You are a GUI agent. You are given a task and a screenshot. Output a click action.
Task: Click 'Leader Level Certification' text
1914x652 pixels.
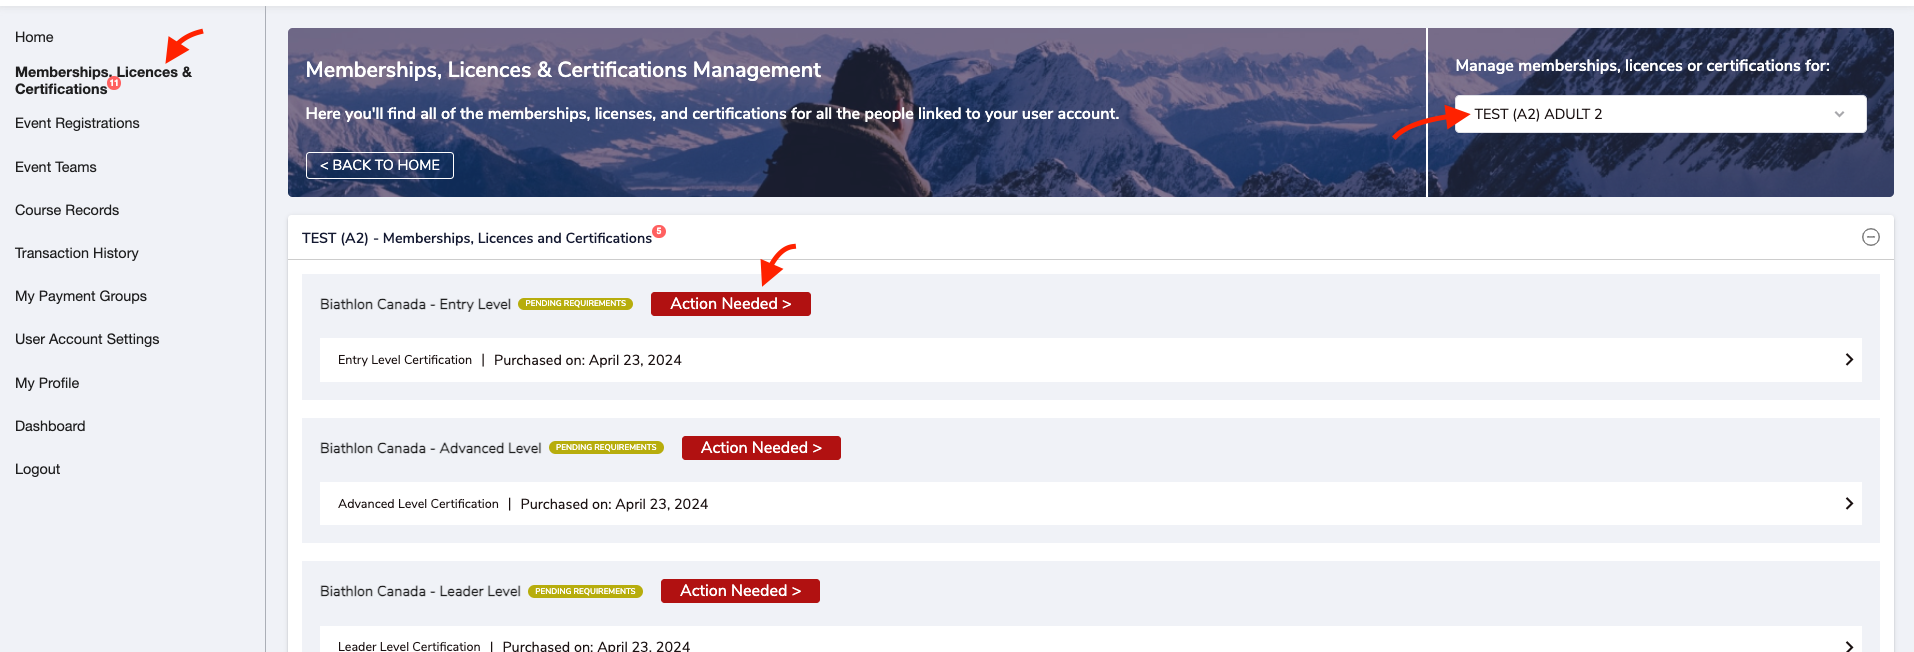pos(409,646)
